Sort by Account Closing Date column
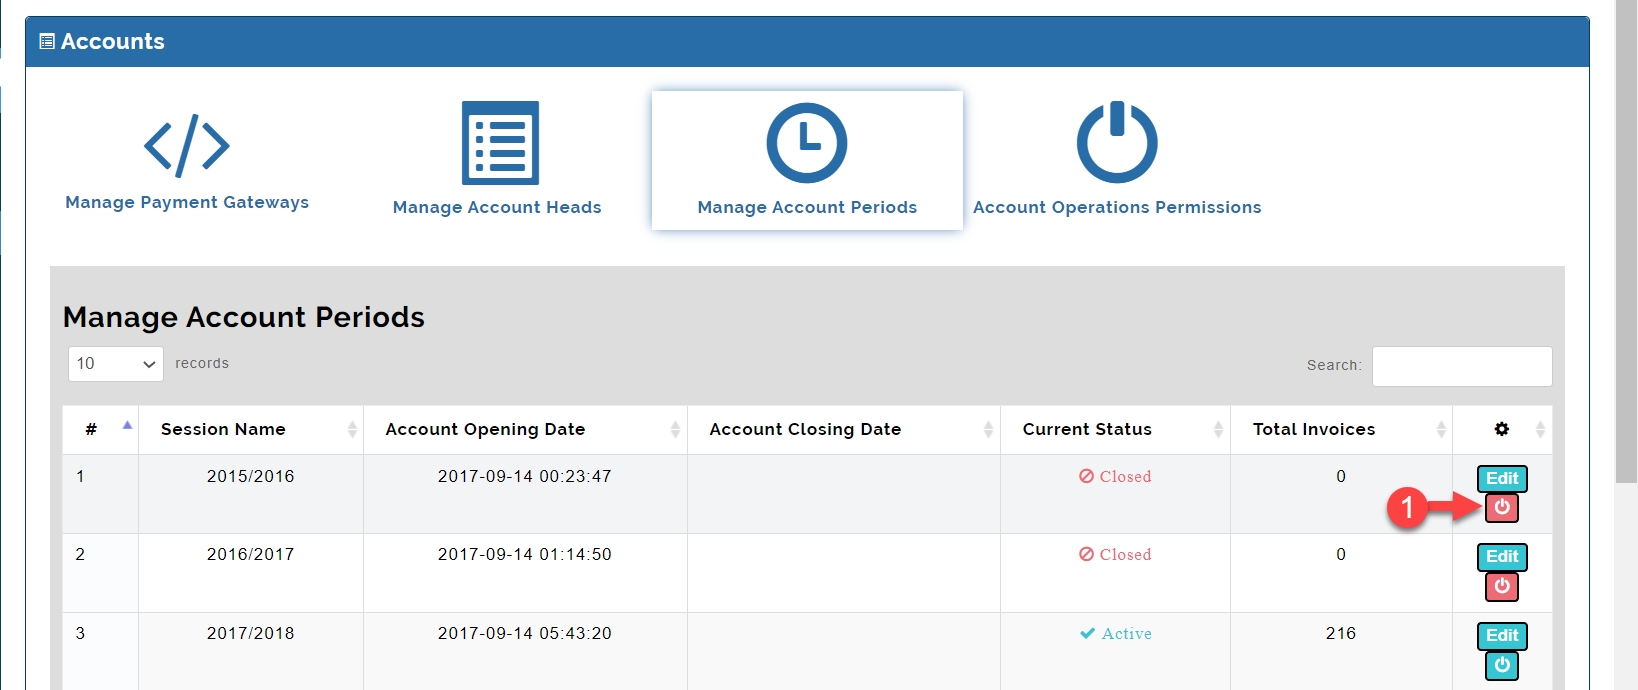Screen dimensions: 1638x690 click(844, 429)
